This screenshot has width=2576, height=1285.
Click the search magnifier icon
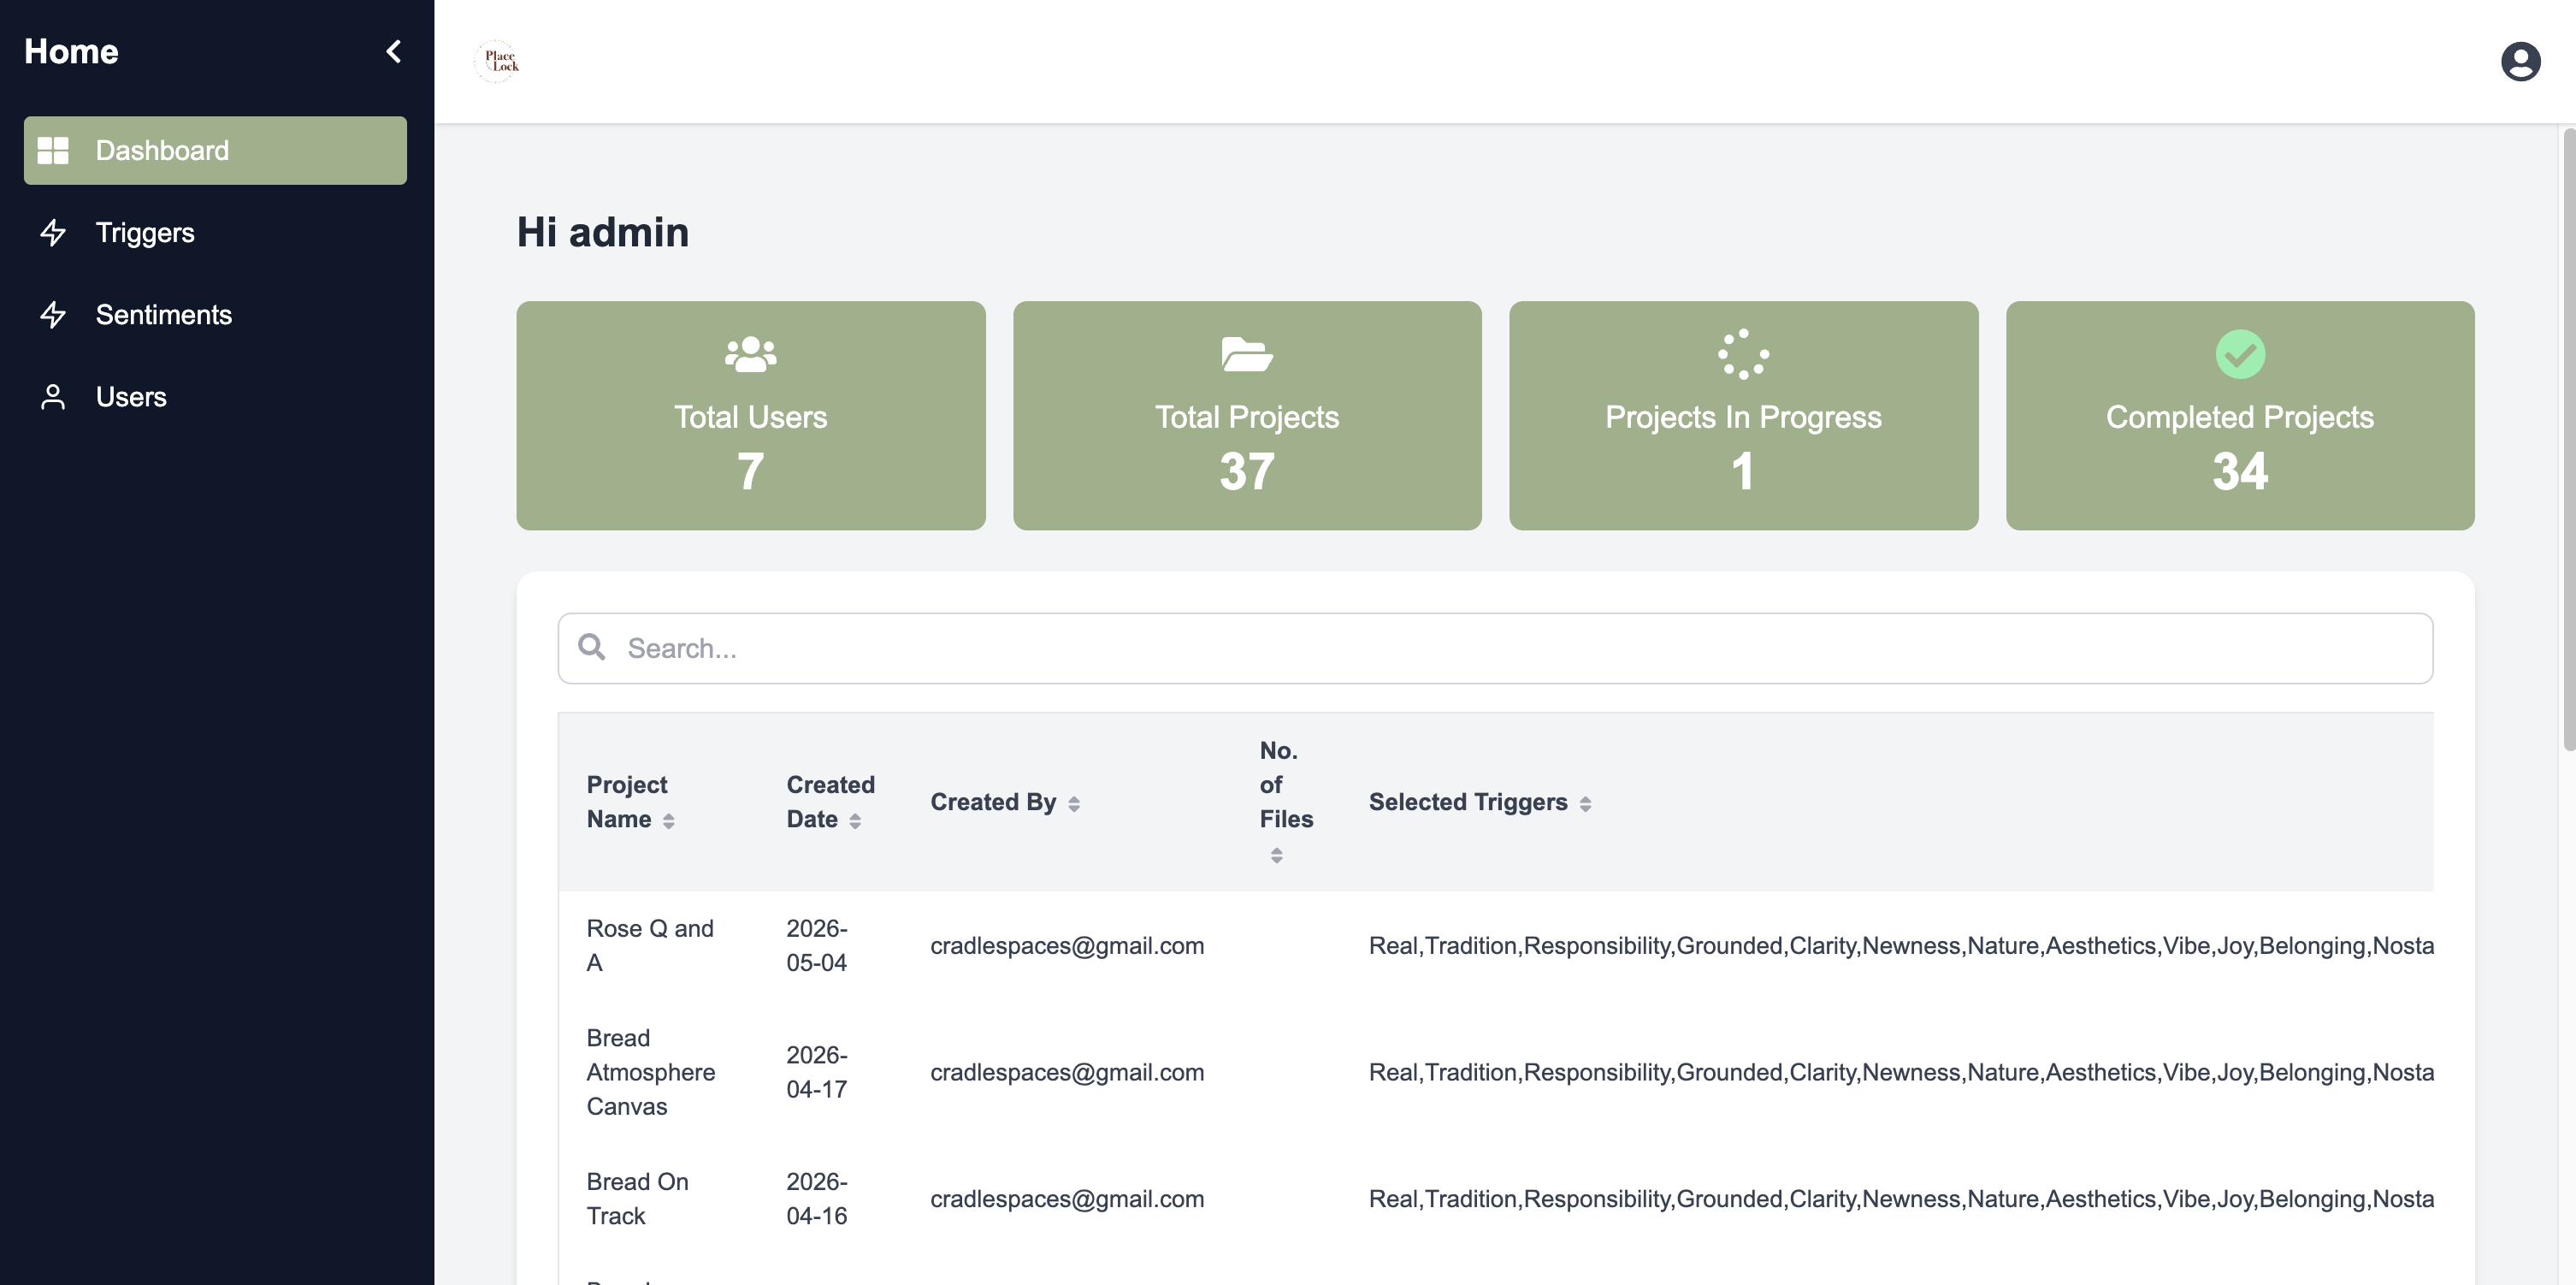tap(592, 647)
